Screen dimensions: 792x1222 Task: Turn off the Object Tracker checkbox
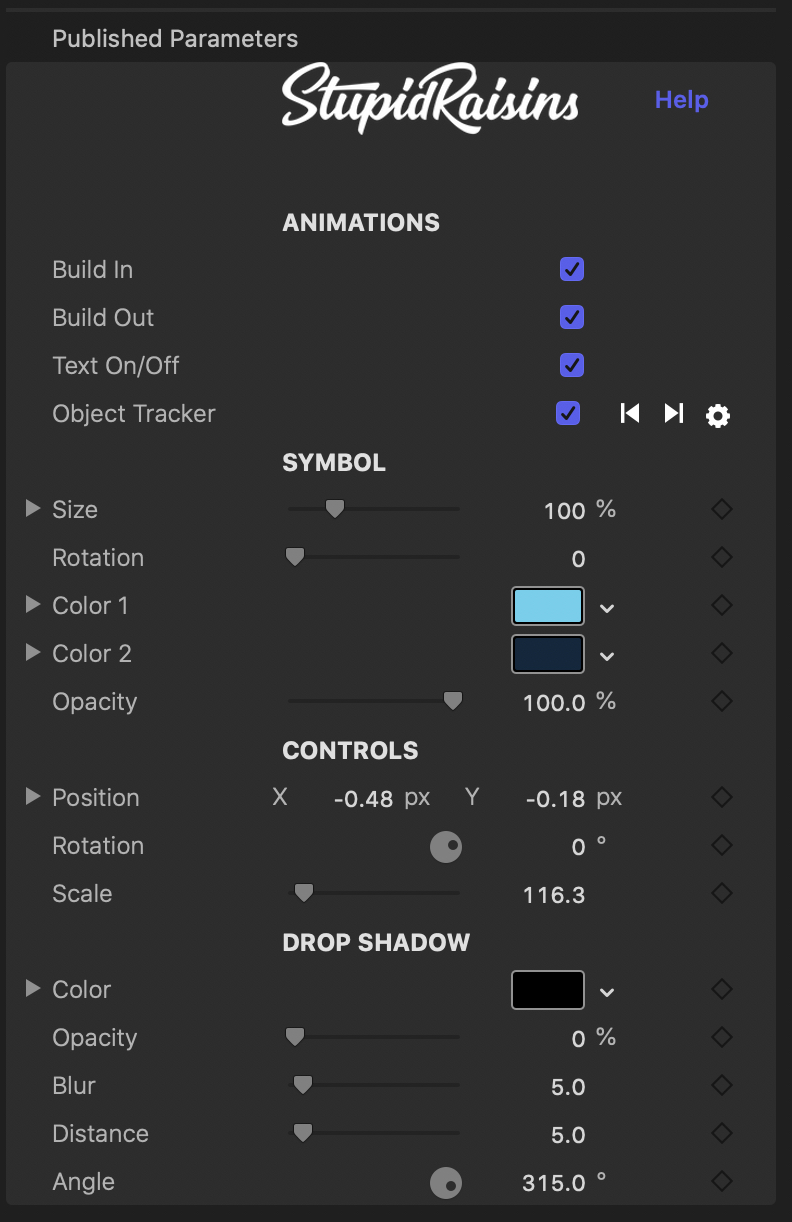point(567,413)
